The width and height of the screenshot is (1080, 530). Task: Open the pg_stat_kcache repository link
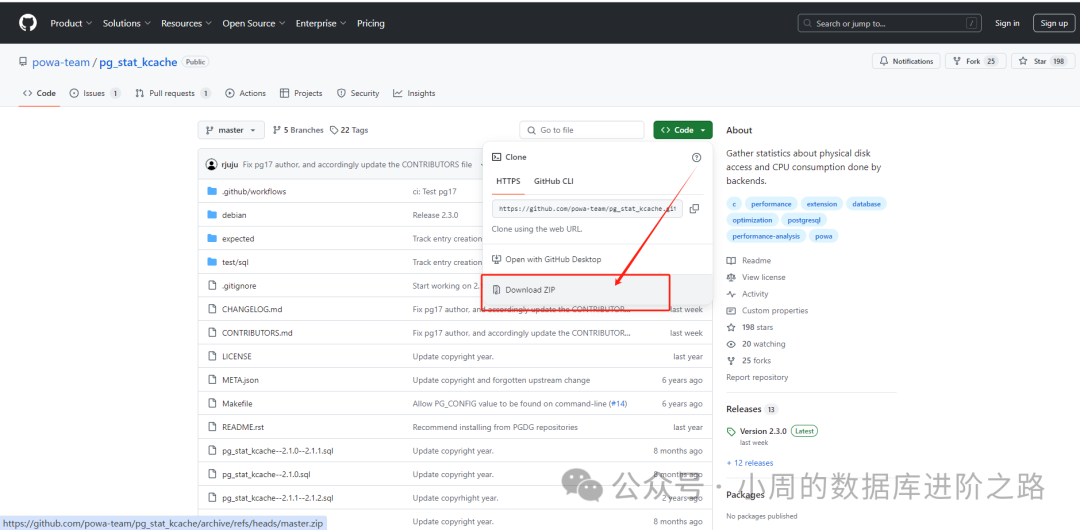pos(138,62)
